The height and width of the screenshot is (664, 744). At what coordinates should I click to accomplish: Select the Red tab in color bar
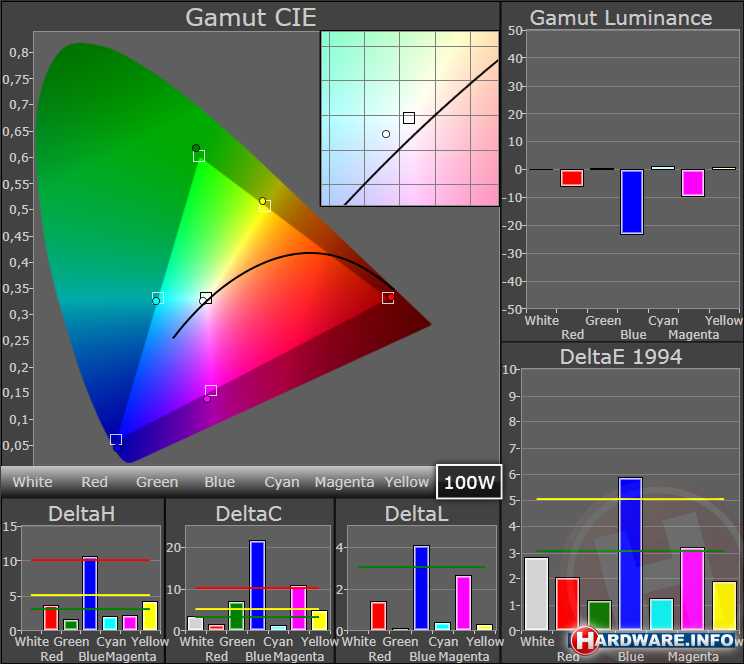coord(94,482)
